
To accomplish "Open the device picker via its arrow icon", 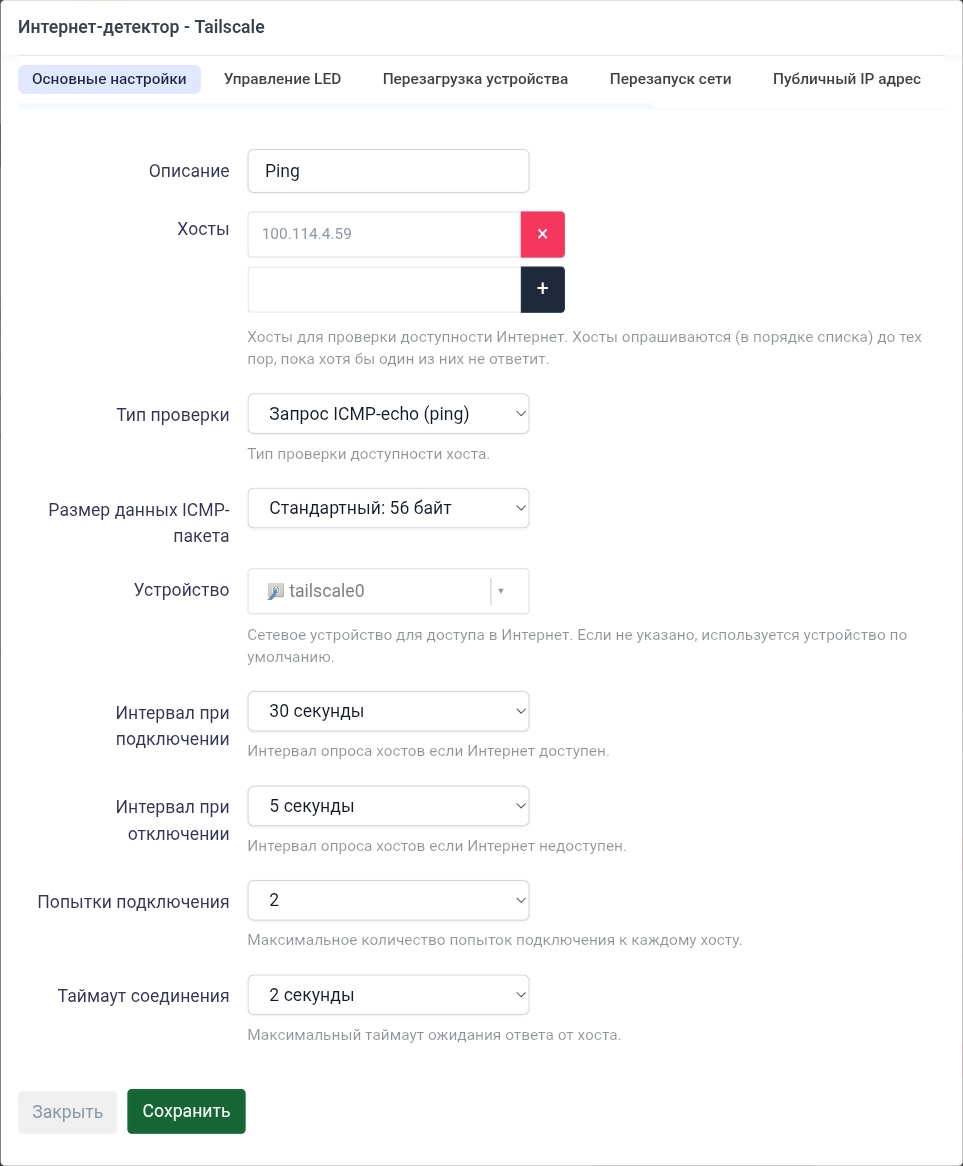I will (x=500, y=590).
